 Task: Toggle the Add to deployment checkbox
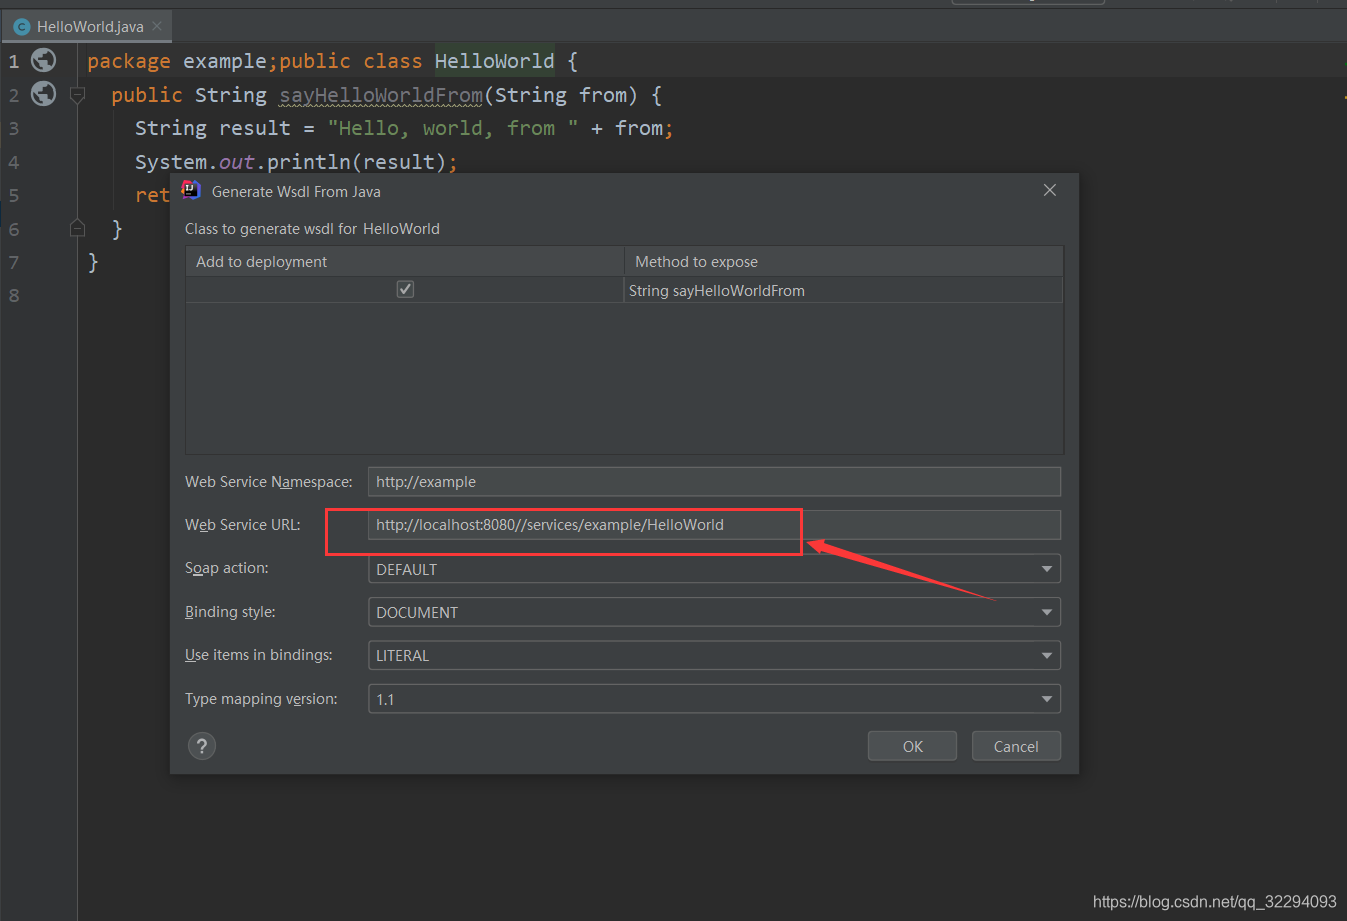point(405,289)
